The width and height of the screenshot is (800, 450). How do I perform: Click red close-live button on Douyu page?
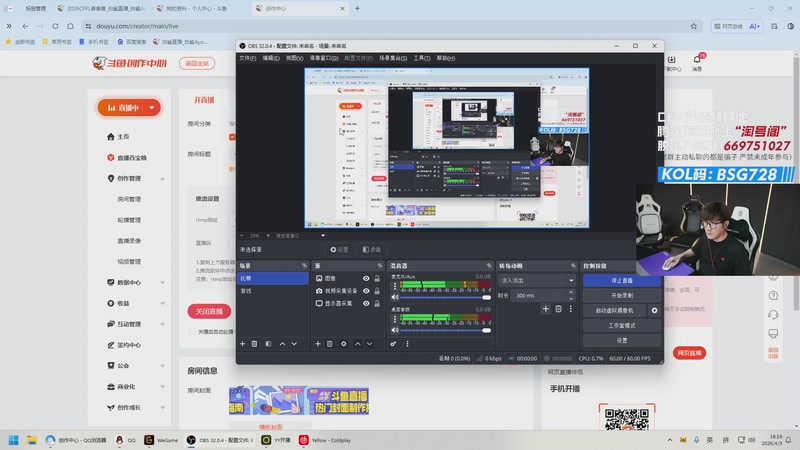209,311
